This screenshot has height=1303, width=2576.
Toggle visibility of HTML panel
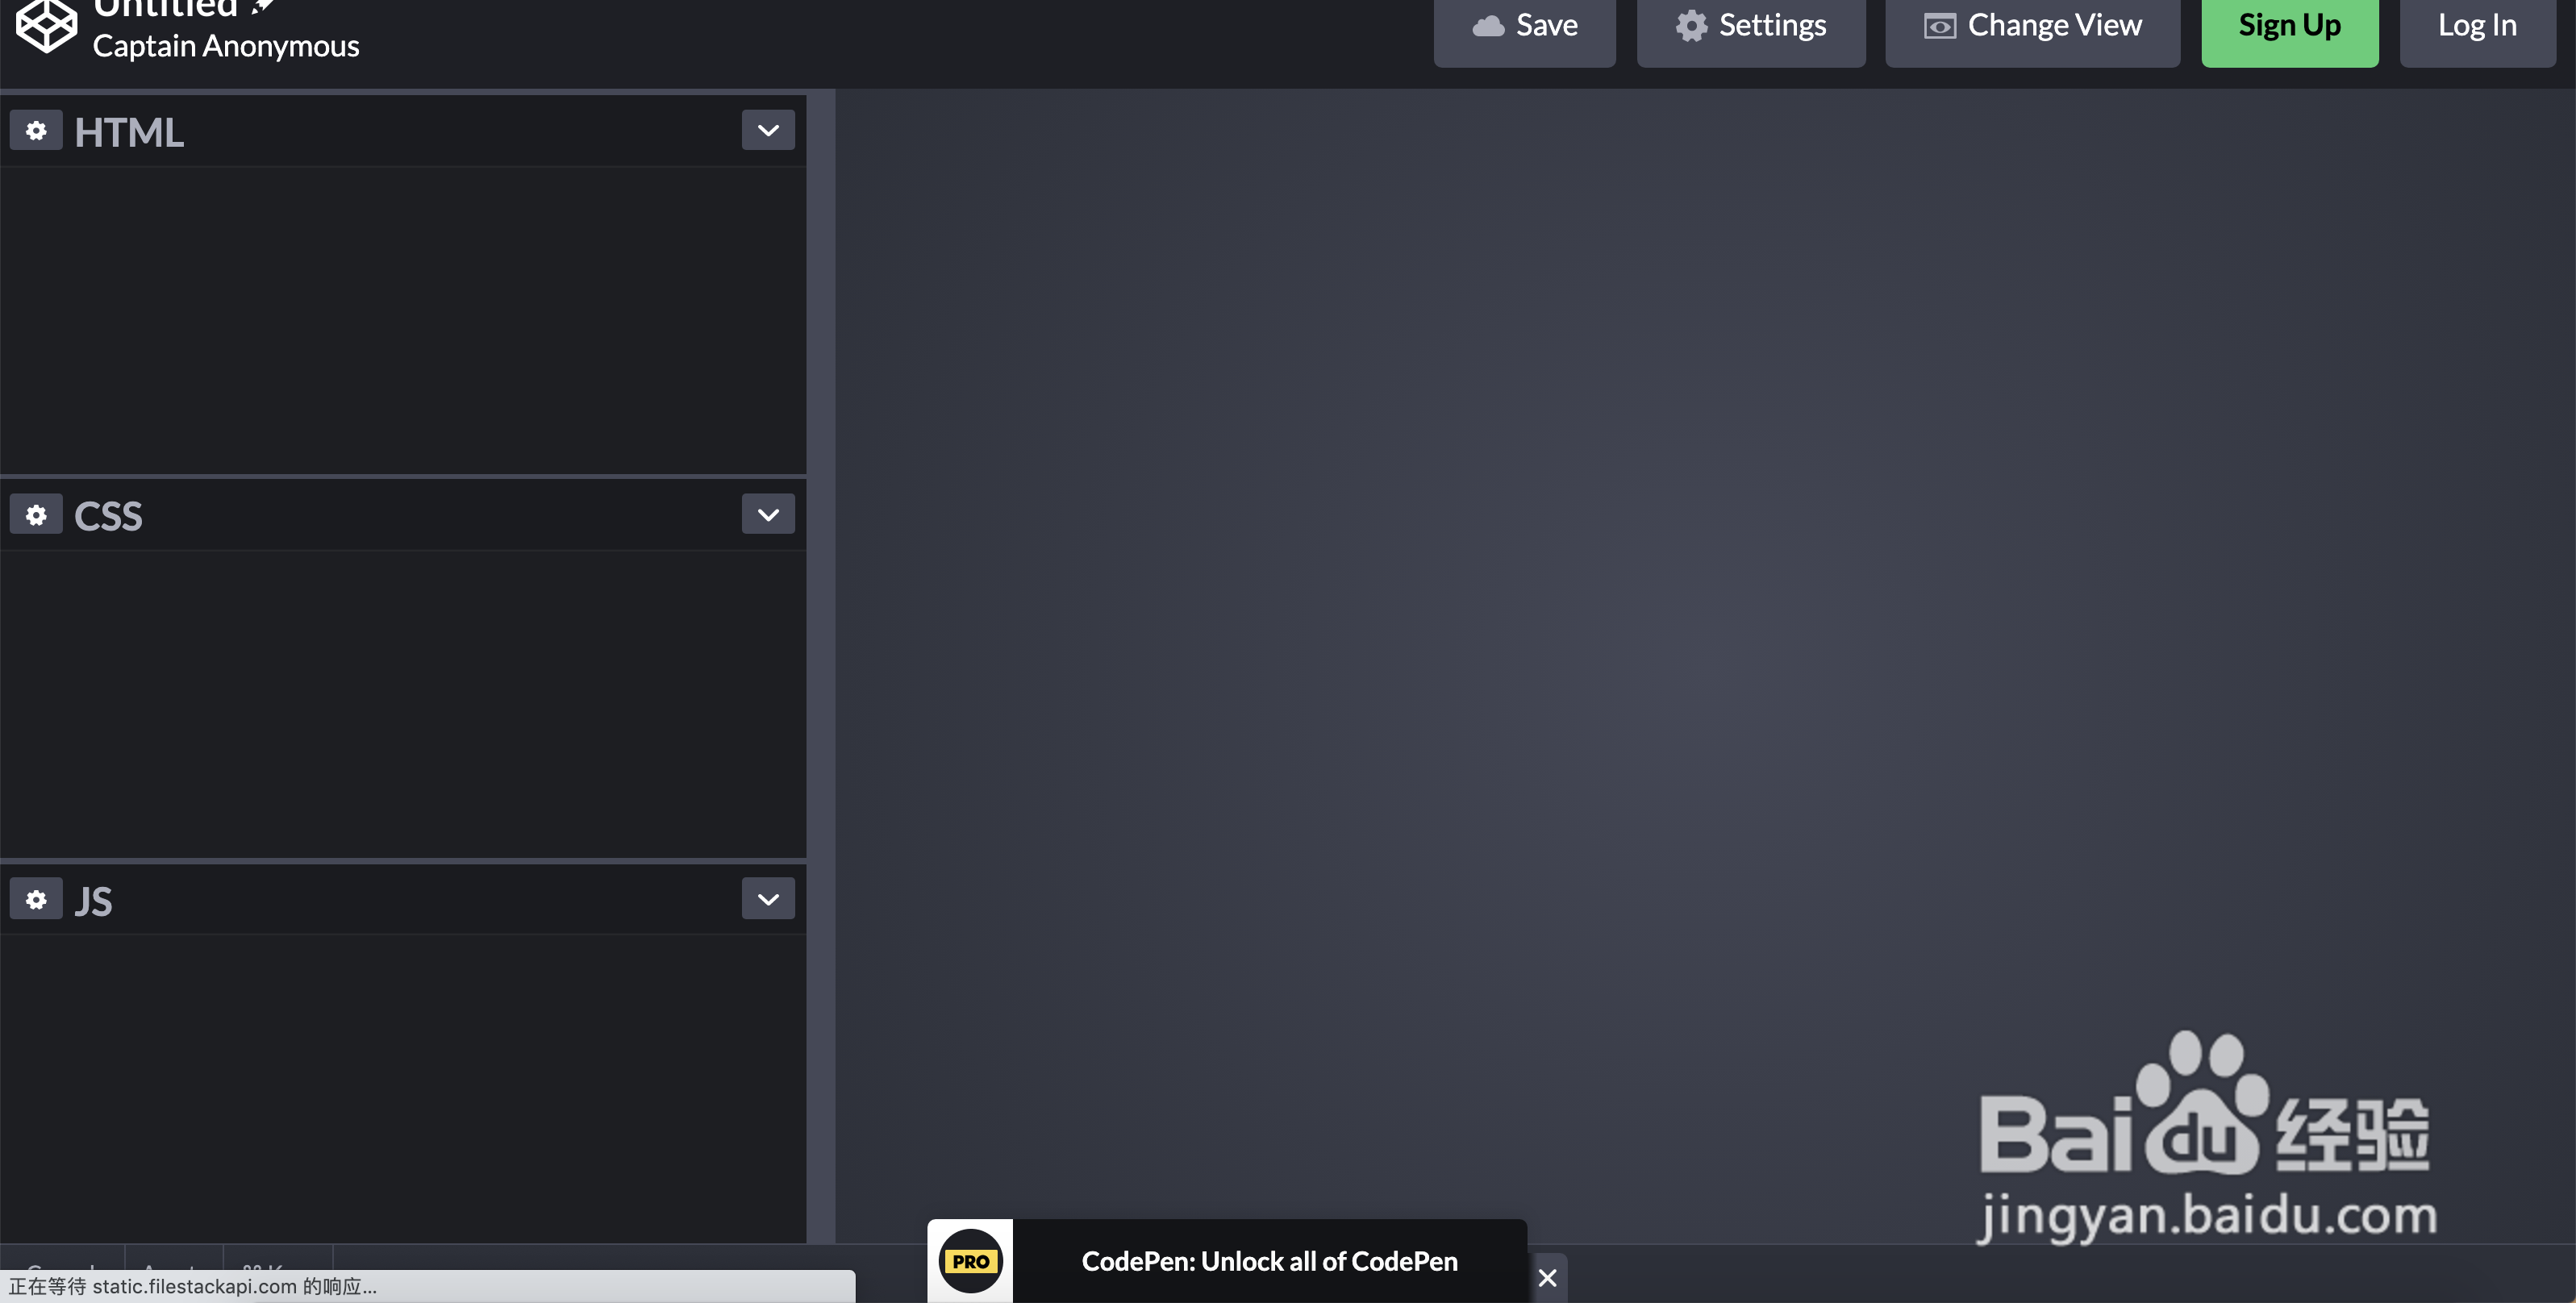(x=768, y=130)
